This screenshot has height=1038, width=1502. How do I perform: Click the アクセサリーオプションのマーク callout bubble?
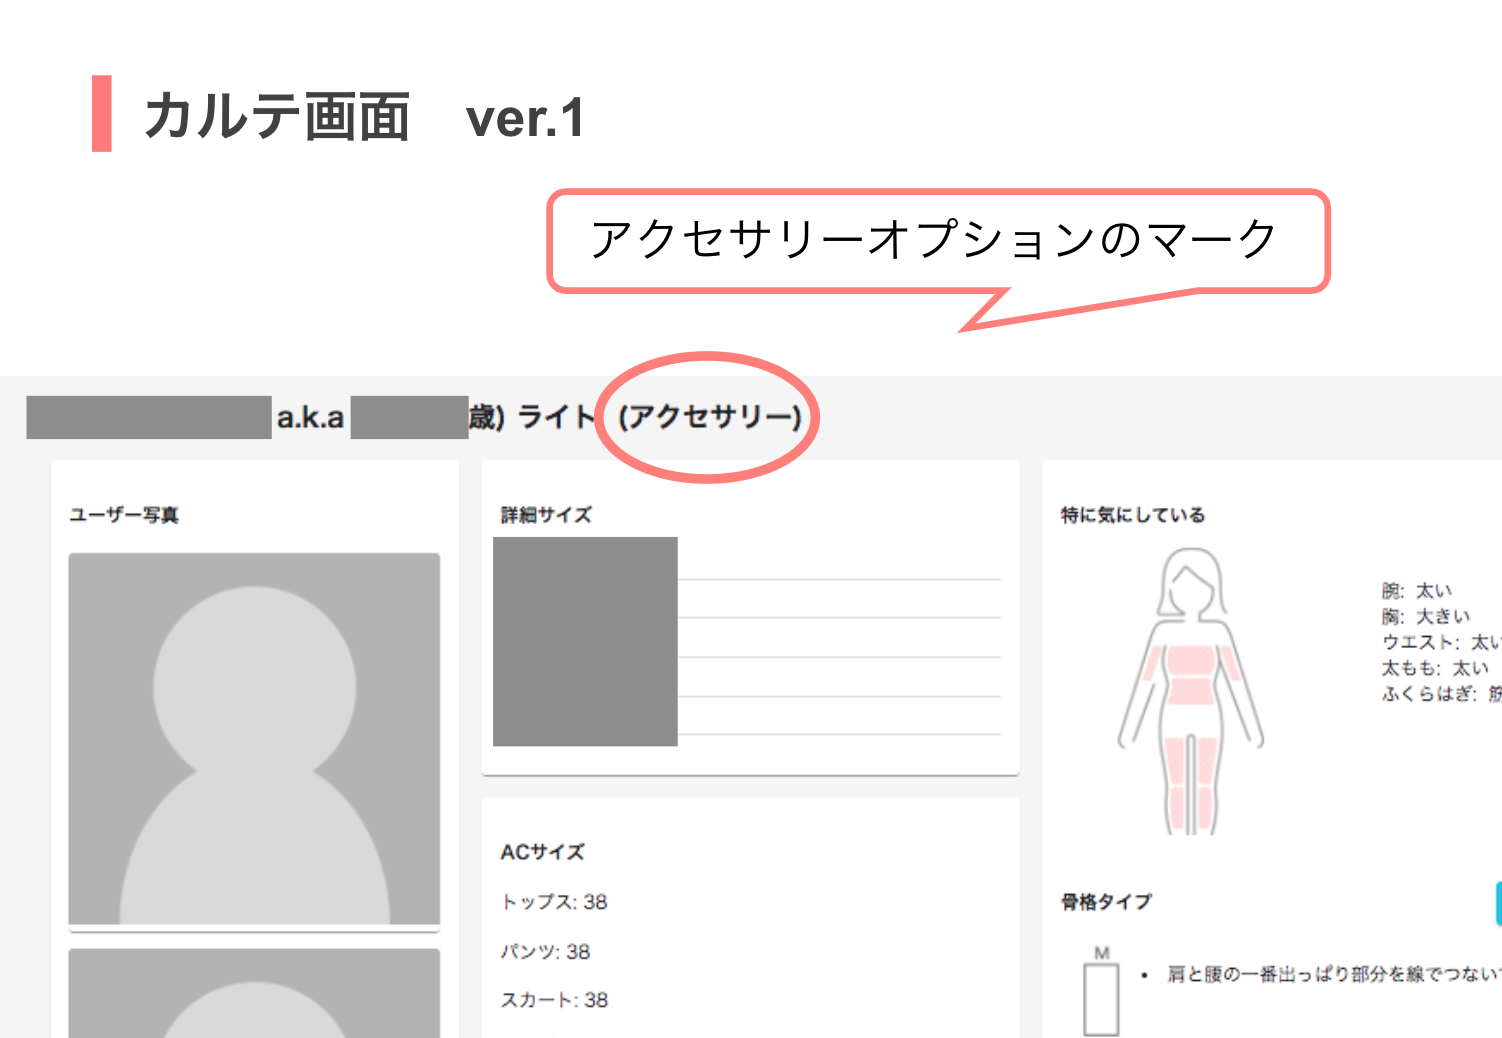937,240
